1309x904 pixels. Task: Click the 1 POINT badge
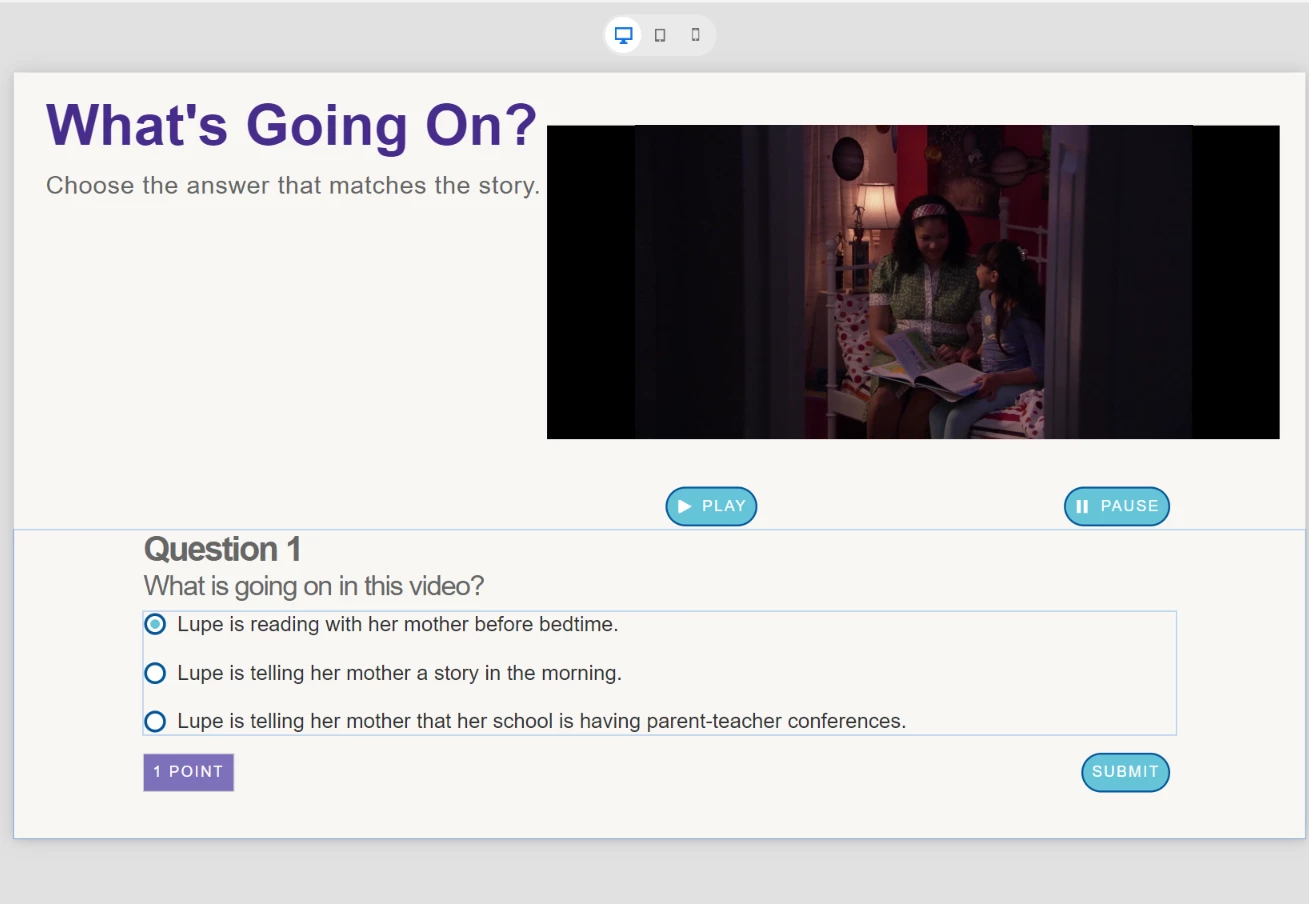click(x=188, y=772)
